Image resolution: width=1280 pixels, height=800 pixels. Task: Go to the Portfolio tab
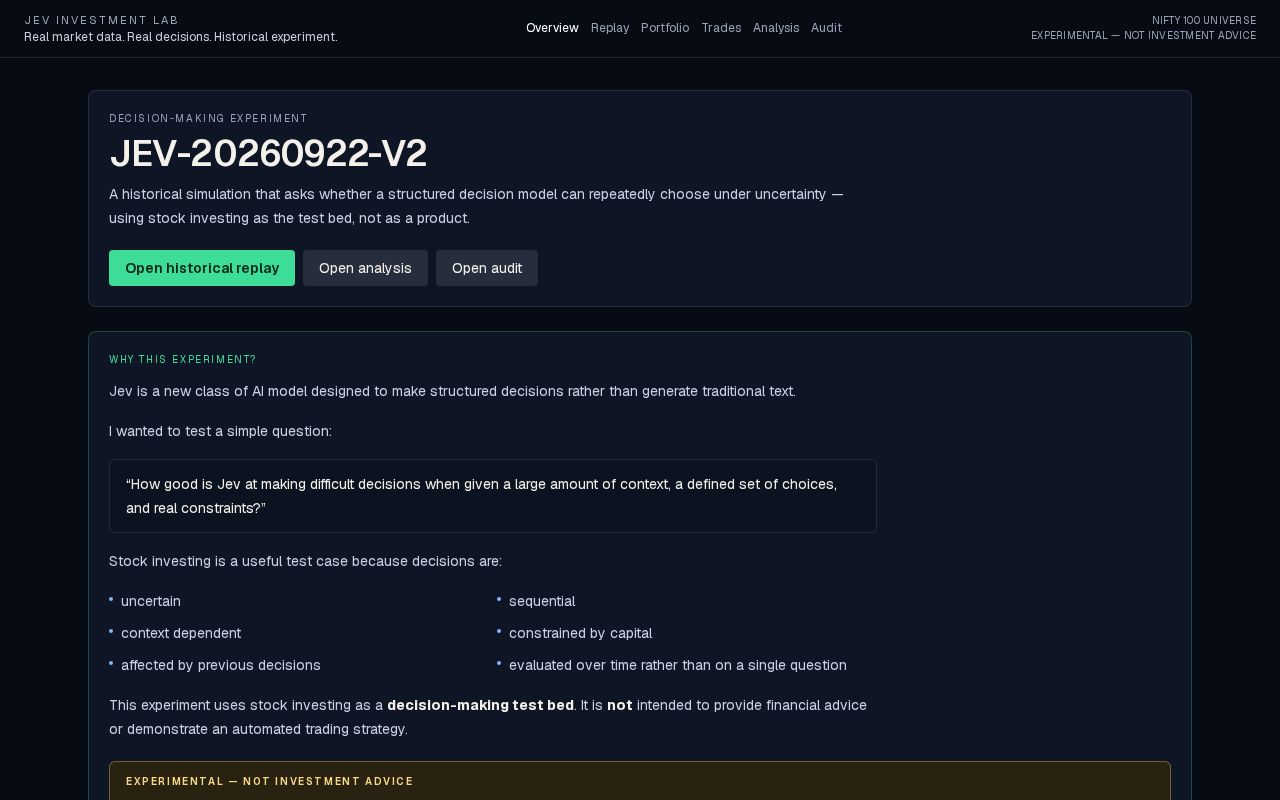click(x=665, y=28)
